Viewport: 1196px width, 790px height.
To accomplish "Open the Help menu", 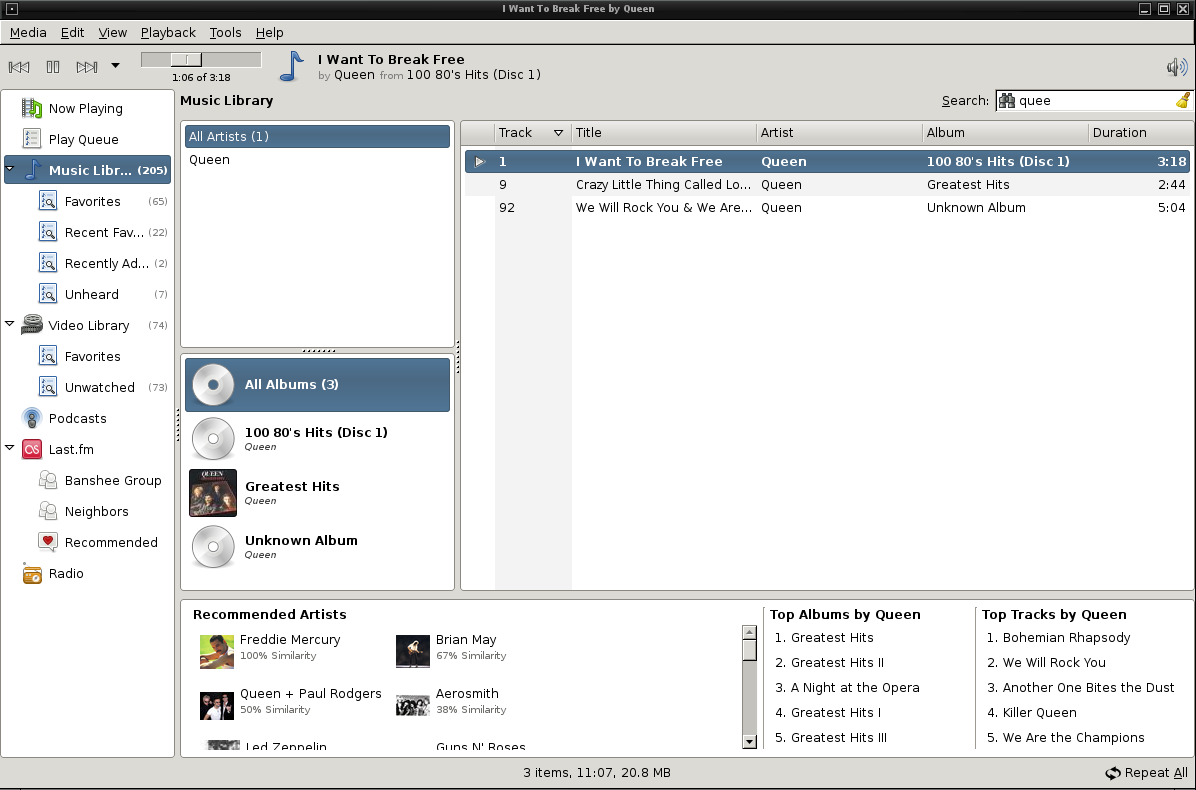I will 269,33.
